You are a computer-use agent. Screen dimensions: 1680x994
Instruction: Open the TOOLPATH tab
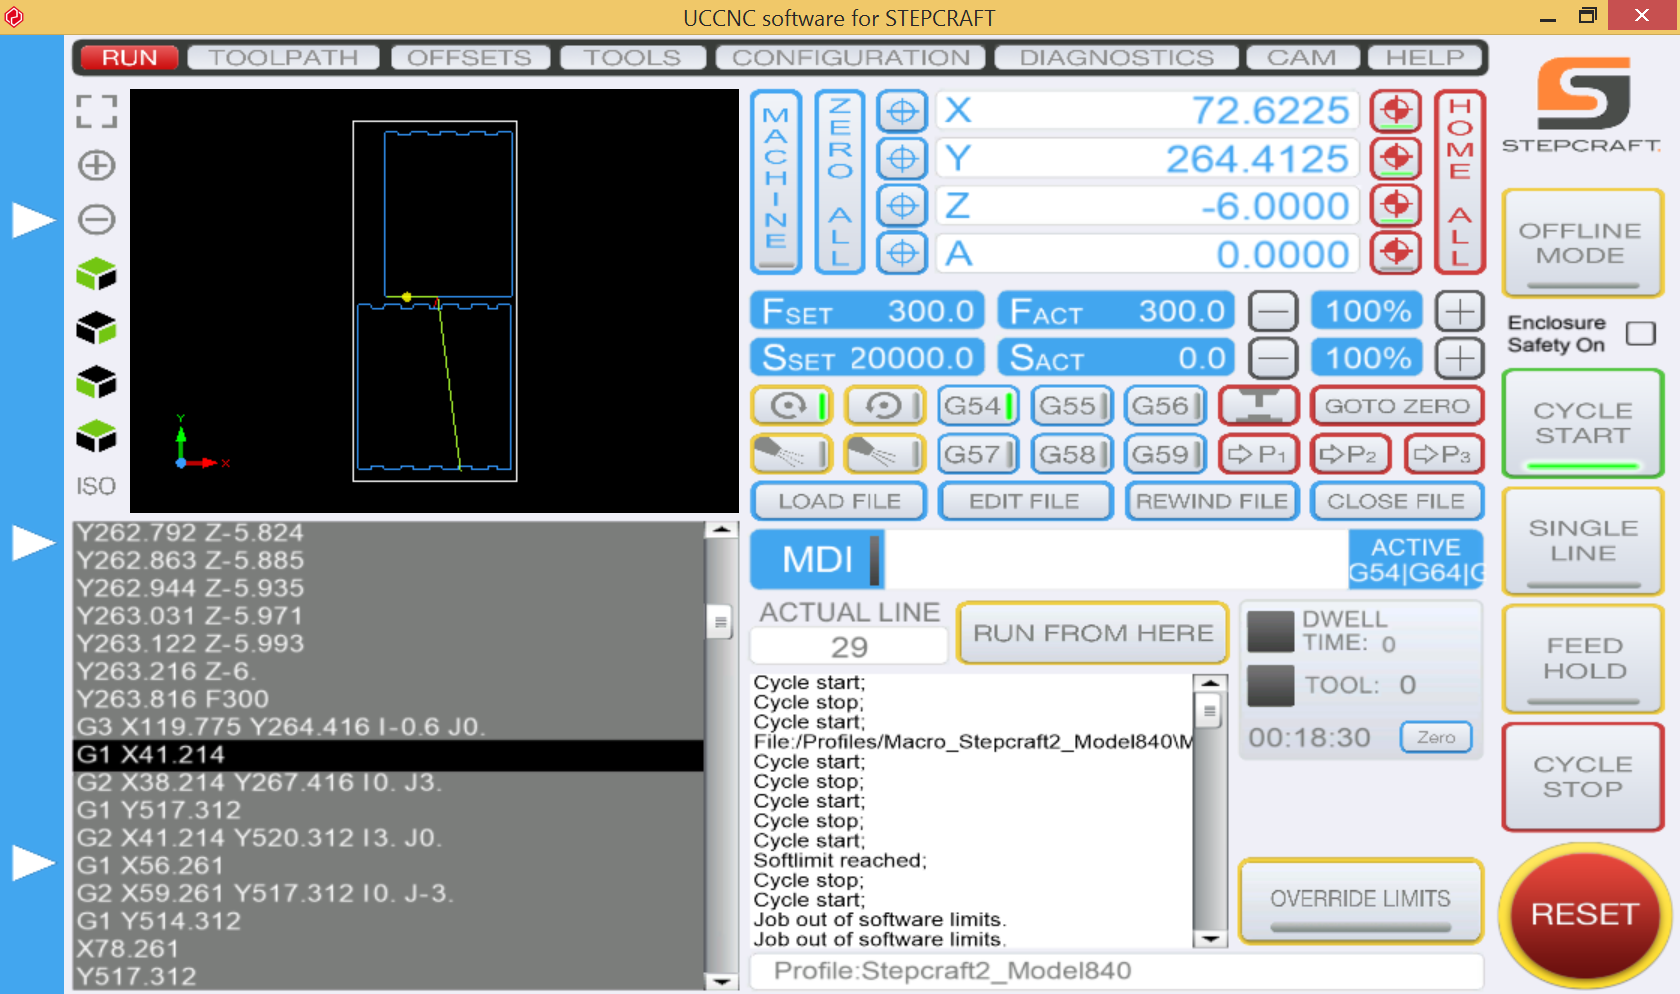(x=284, y=58)
